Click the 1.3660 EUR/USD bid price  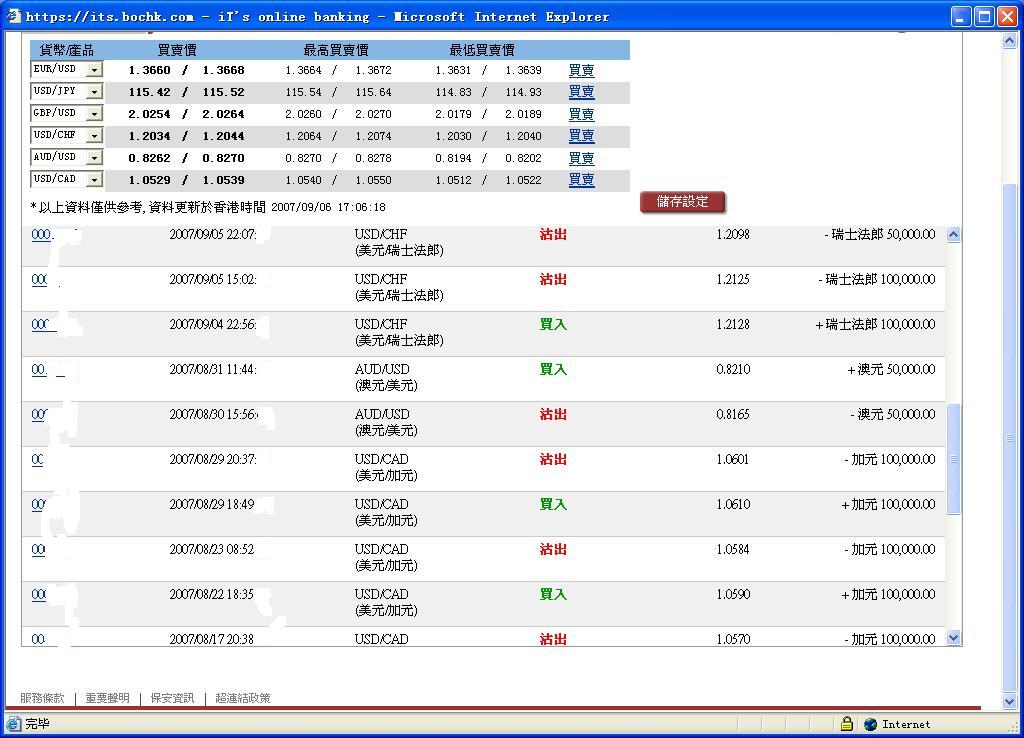pyautogui.click(x=150, y=70)
